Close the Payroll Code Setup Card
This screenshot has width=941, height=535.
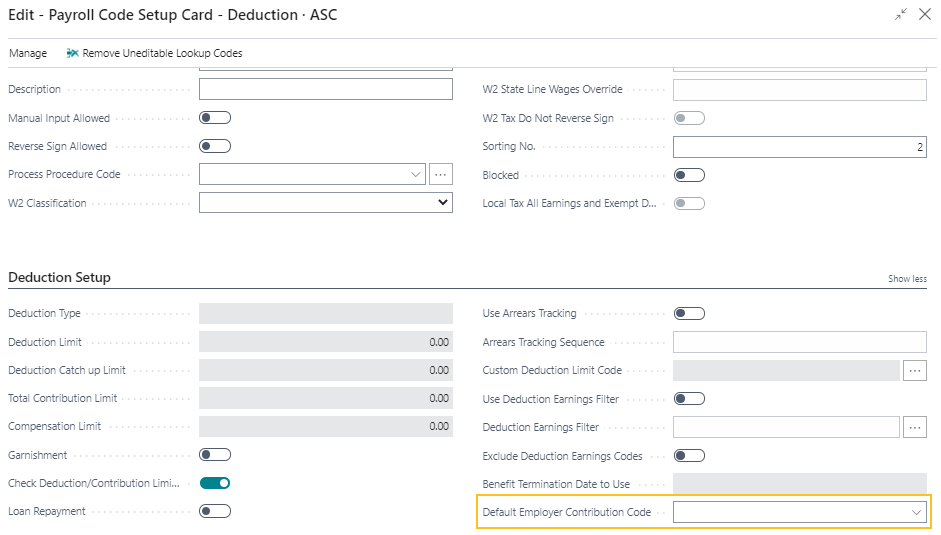(924, 14)
